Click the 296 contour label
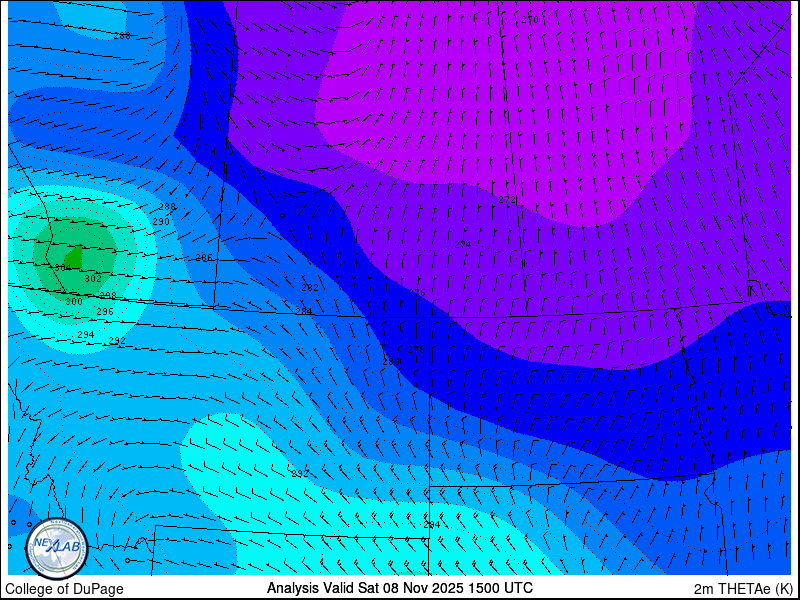Viewport: 800px width, 600px height. (105, 312)
